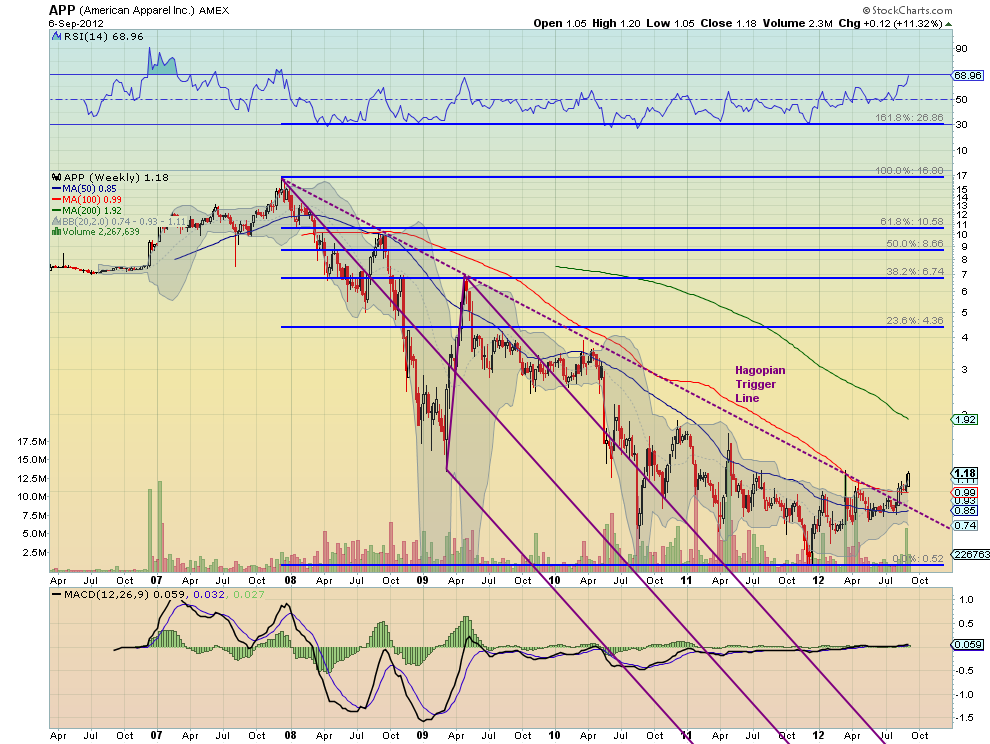Viewport: 990px width, 744px height.
Task: Click the company name American Apparel Inc.
Action: (137, 11)
